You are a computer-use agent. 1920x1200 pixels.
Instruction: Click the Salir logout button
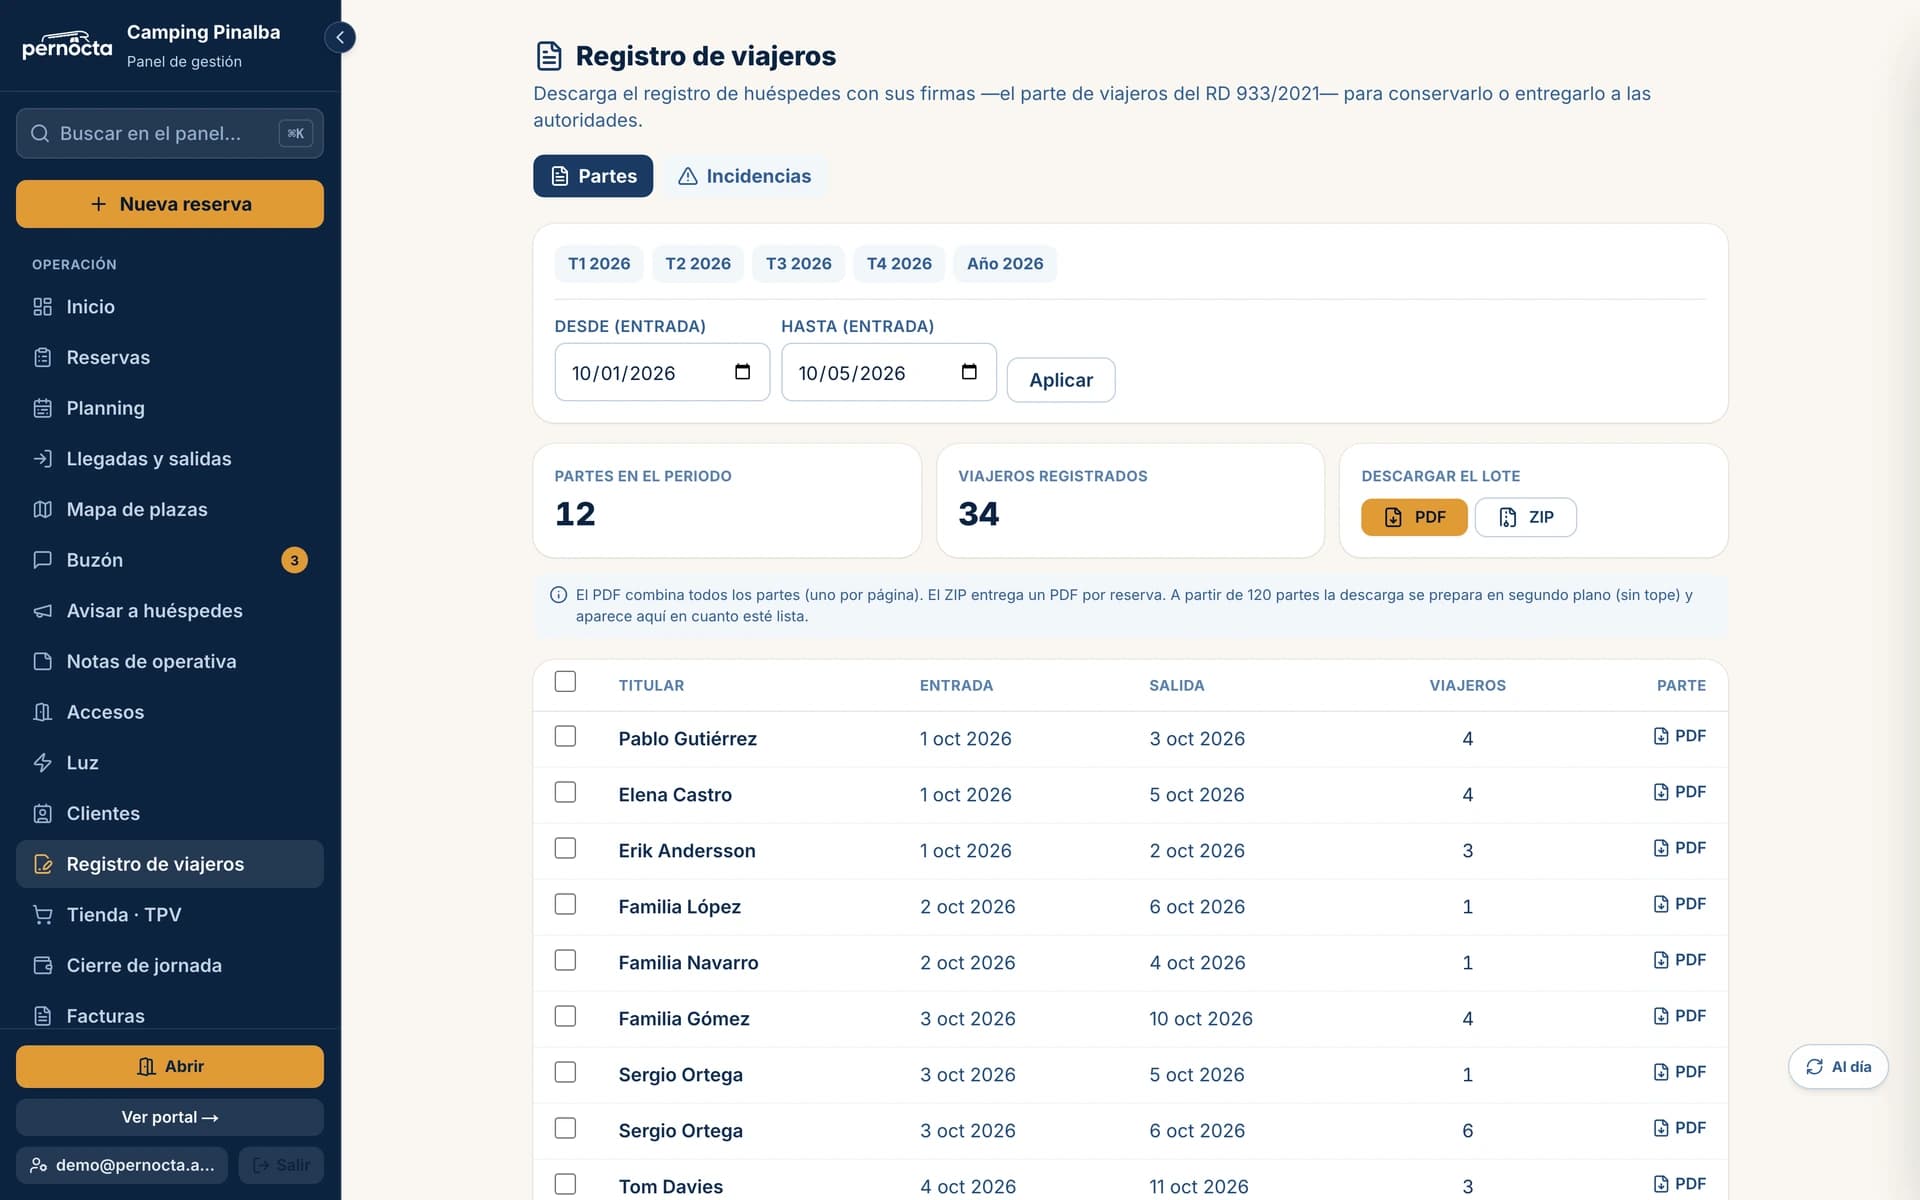281,1165
